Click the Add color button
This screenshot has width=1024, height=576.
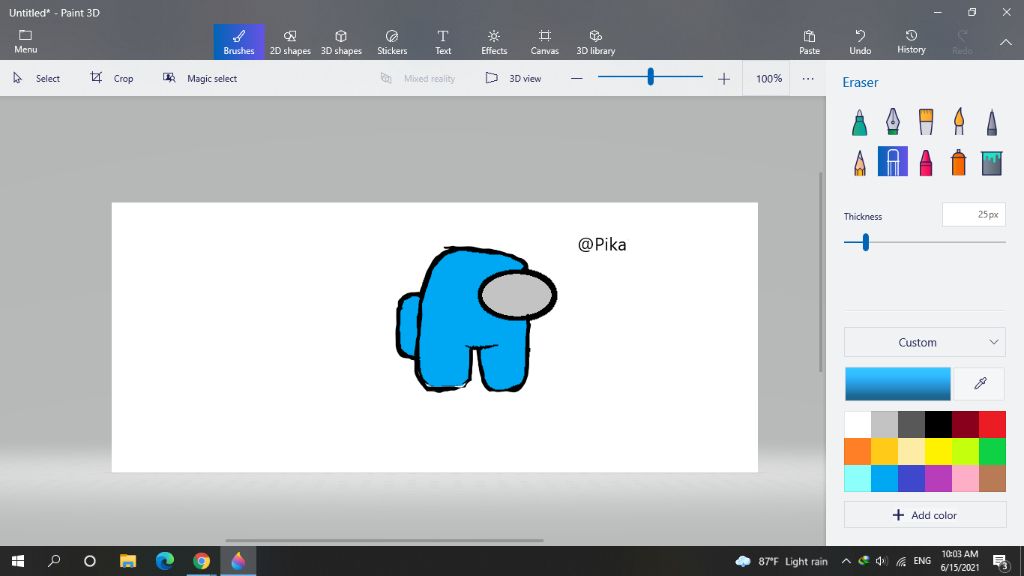coord(924,515)
